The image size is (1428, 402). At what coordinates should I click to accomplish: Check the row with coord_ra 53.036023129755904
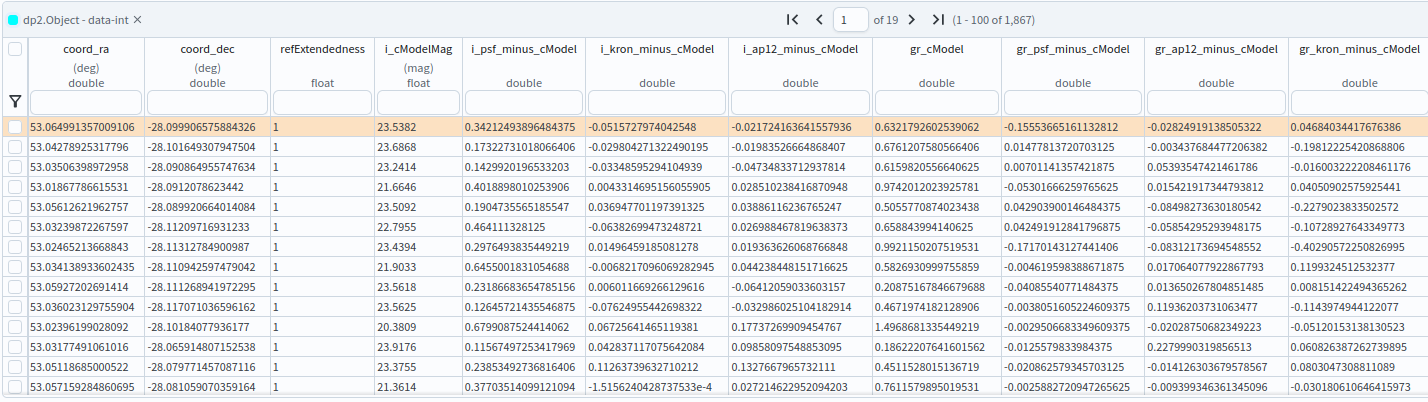click(14, 306)
